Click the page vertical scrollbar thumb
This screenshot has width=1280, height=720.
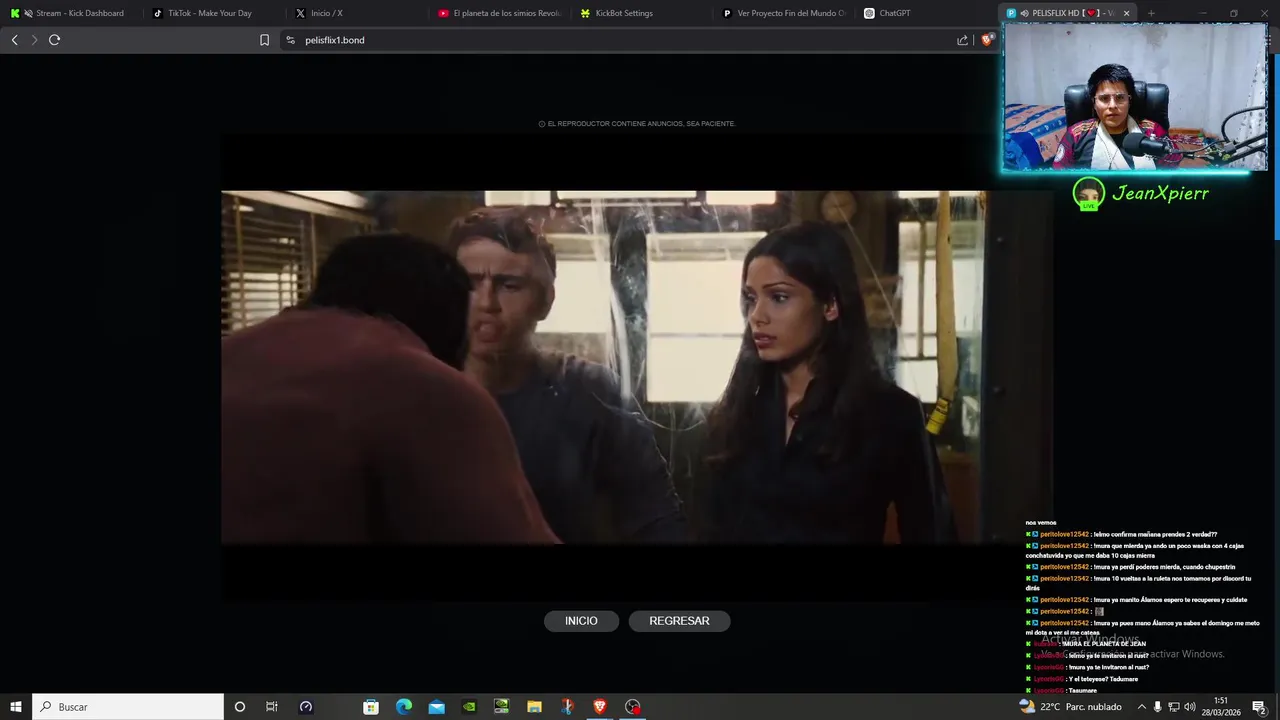(1276, 145)
